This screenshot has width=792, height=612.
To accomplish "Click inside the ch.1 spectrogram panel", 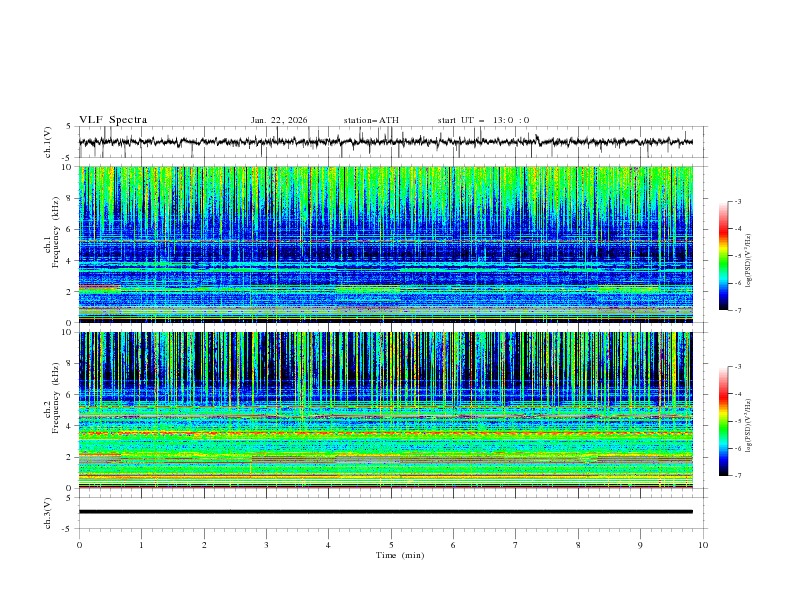I will (x=390, y=244).
